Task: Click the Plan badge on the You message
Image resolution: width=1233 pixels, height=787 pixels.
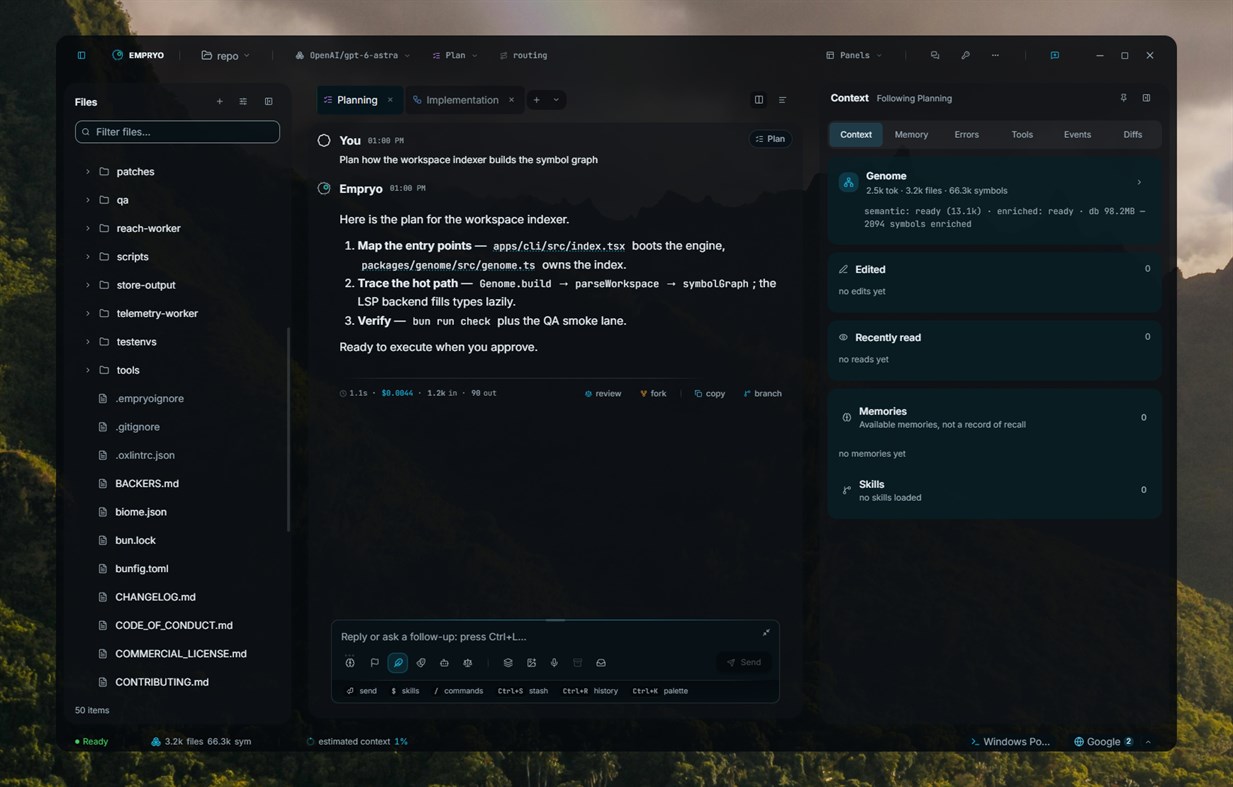Action: point(770,139)
